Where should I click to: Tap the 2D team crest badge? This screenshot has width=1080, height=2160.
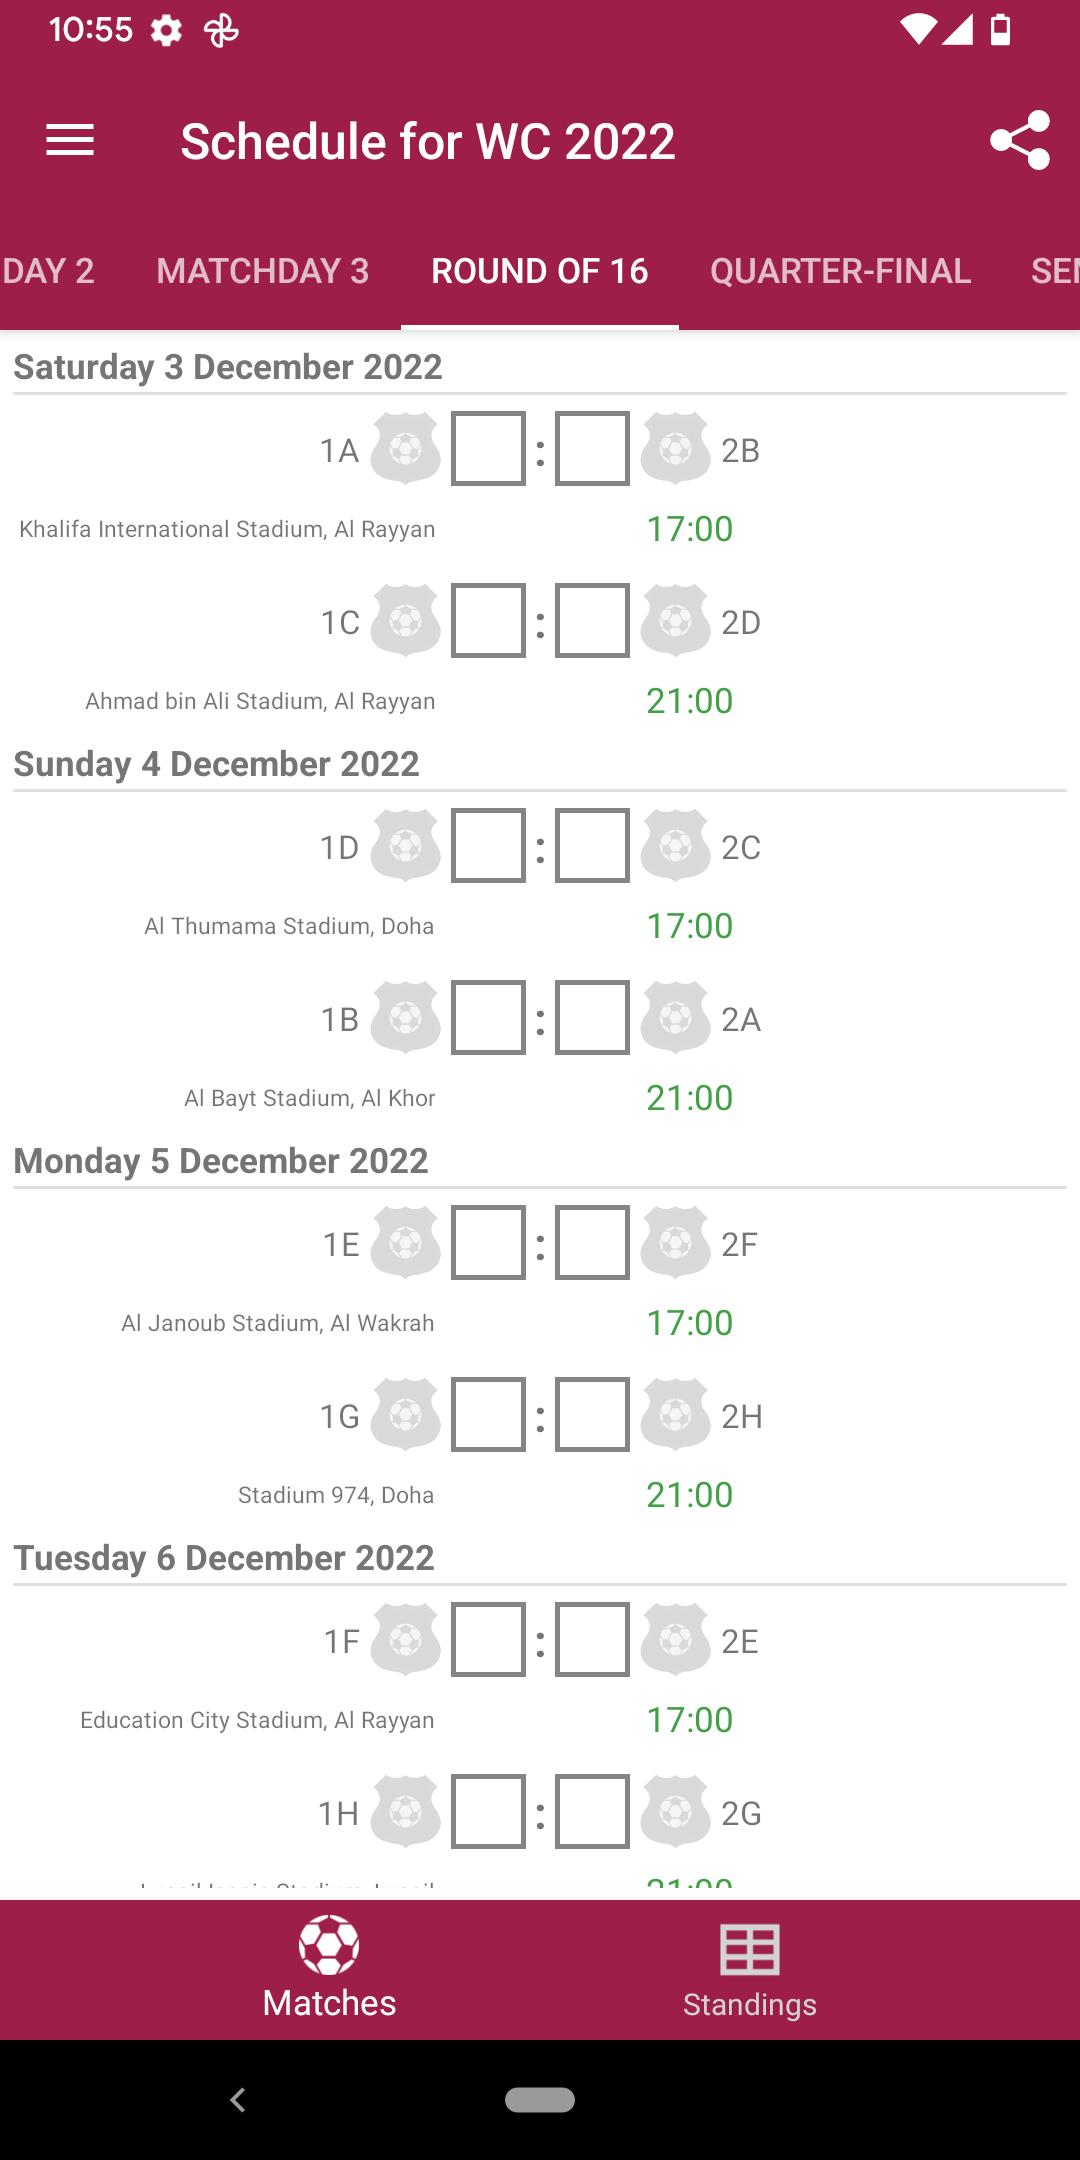(675, 621)
